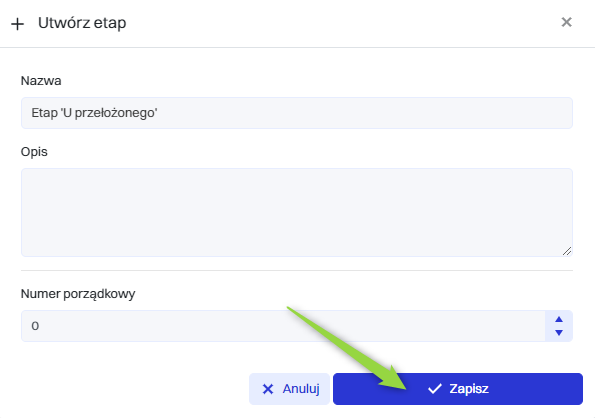This screenshot has height=418, width=595.
Task: Click the Utwórz etap dialog title
Action: point(82,23)
